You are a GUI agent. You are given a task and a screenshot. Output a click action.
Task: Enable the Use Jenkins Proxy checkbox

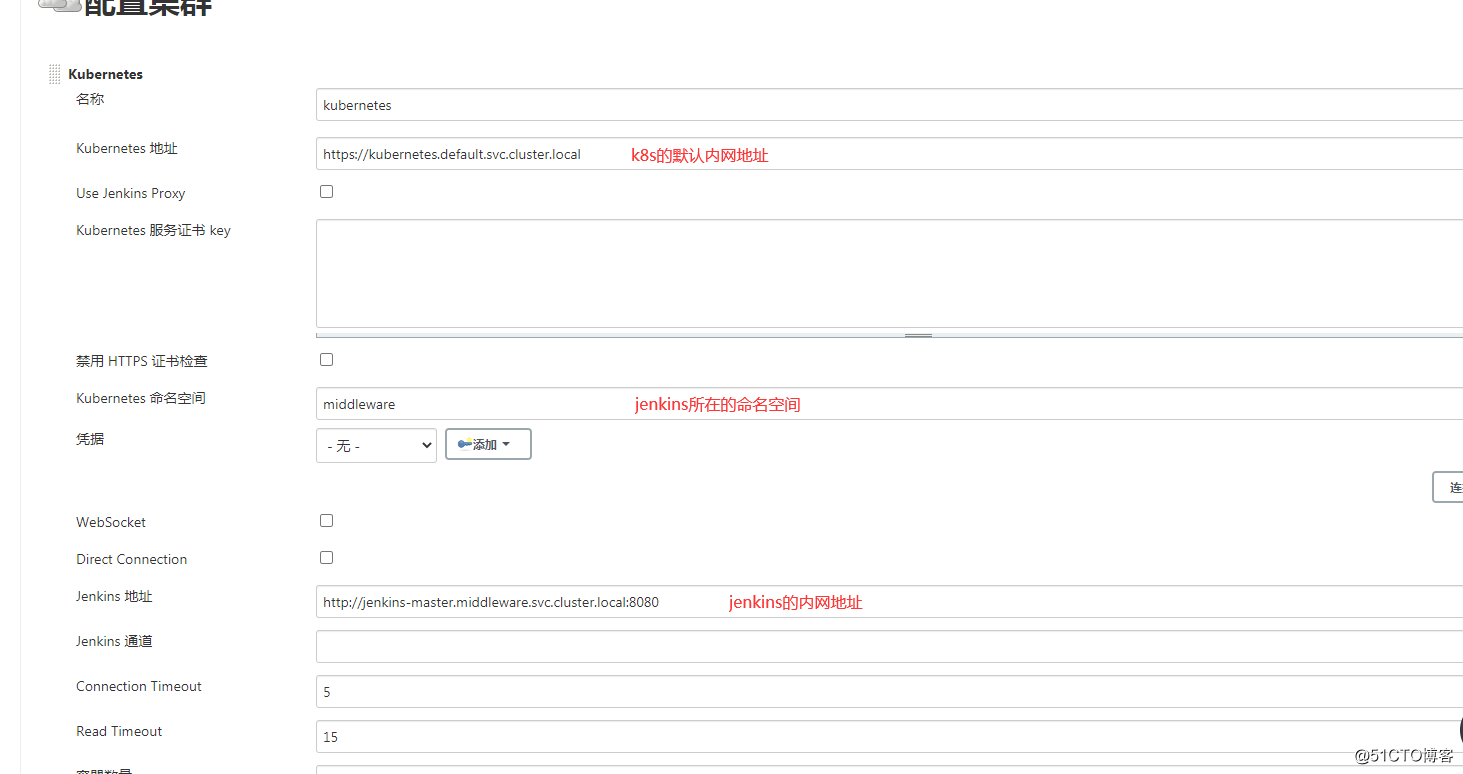326,191
